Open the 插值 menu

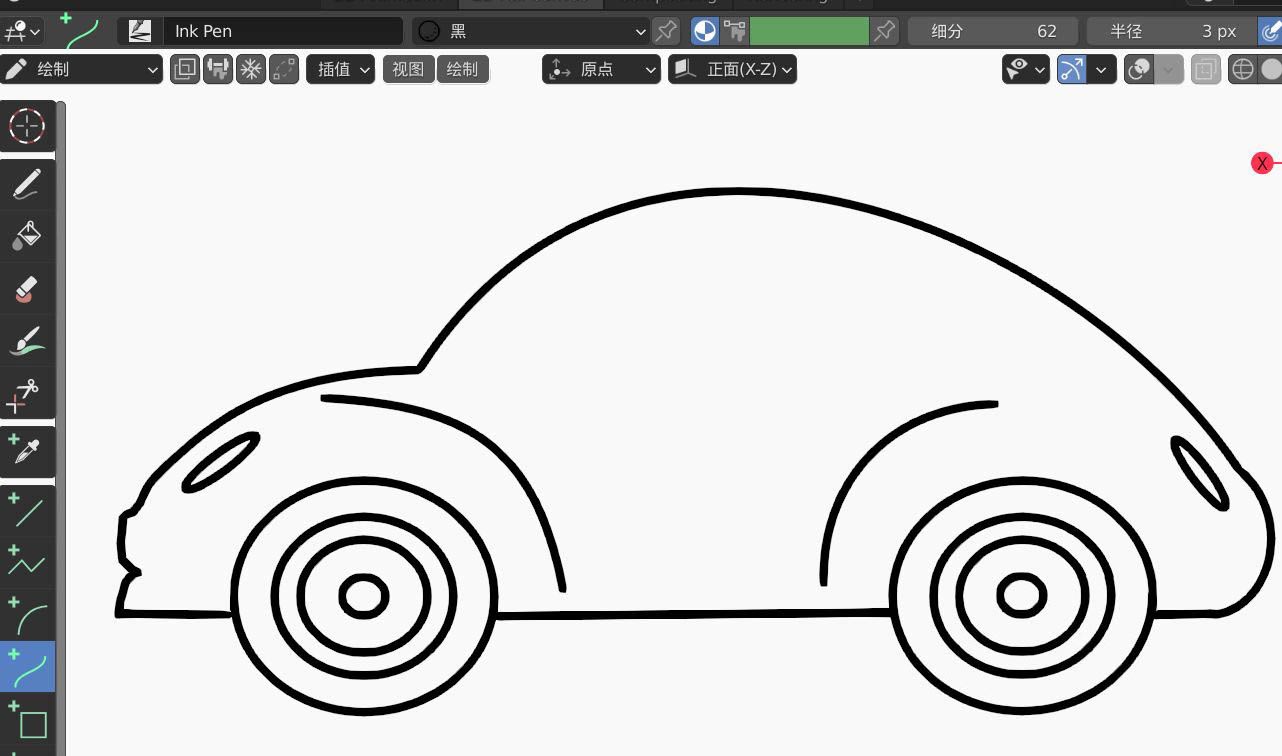coord(340,69)
